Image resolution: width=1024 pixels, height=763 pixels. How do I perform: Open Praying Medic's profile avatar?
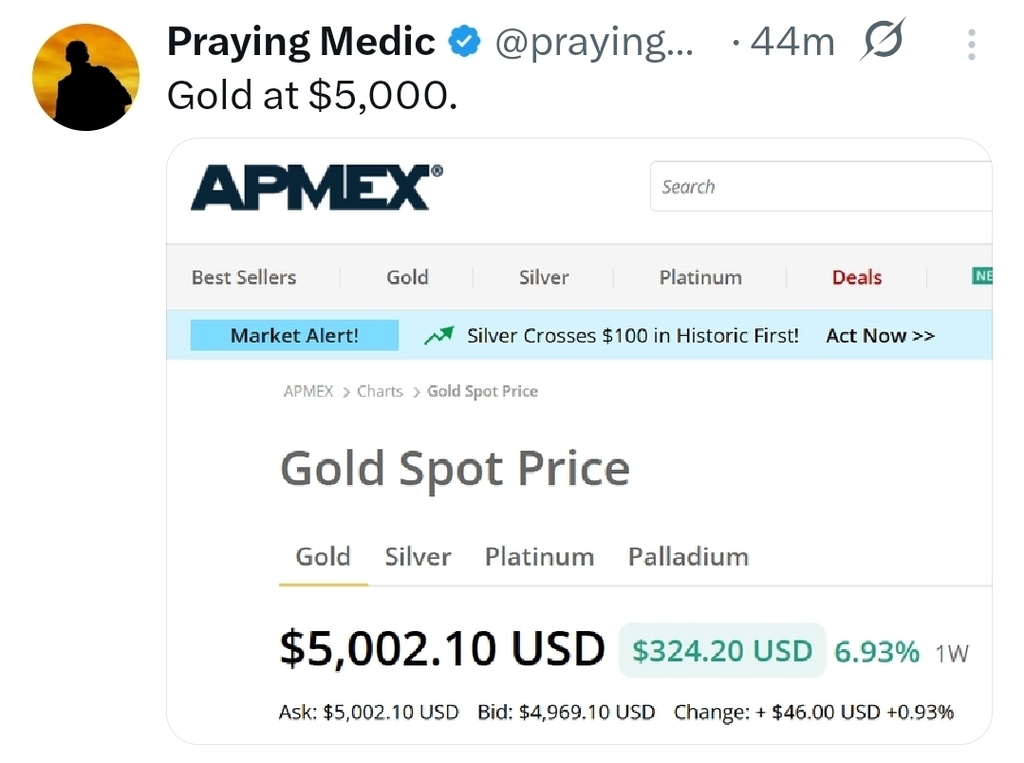85,77
